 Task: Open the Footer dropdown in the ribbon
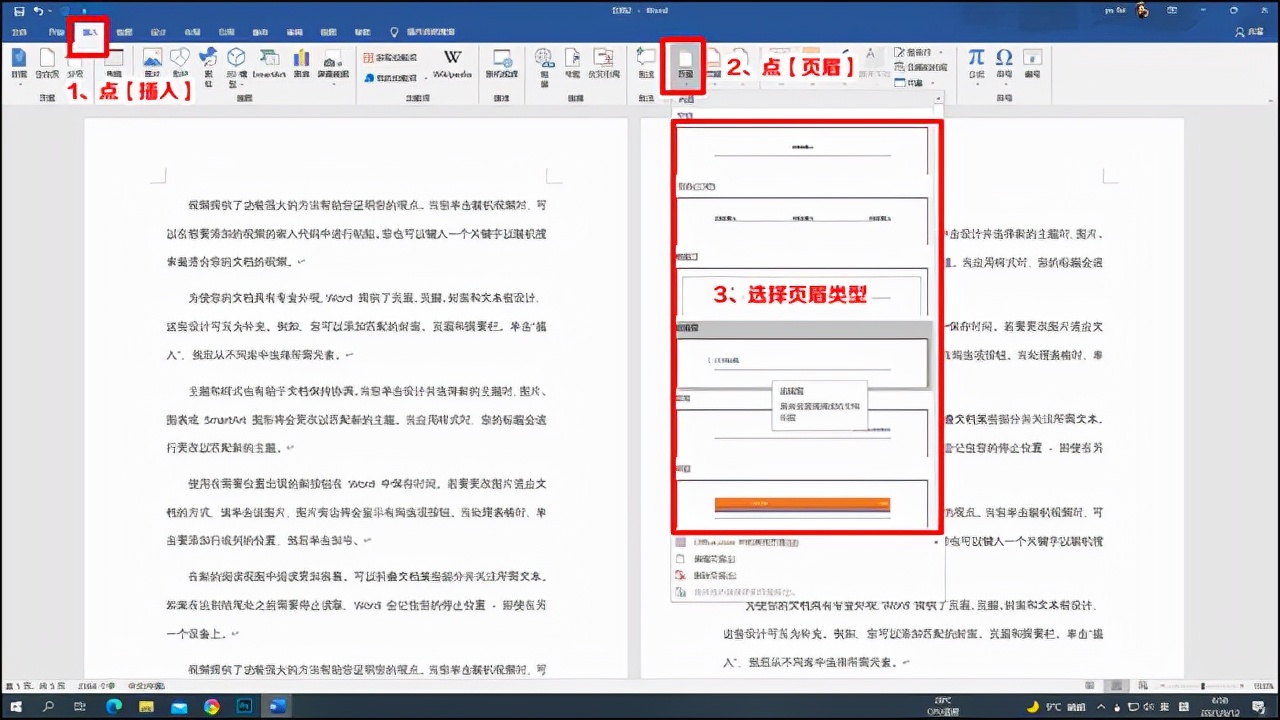point(712,68)
